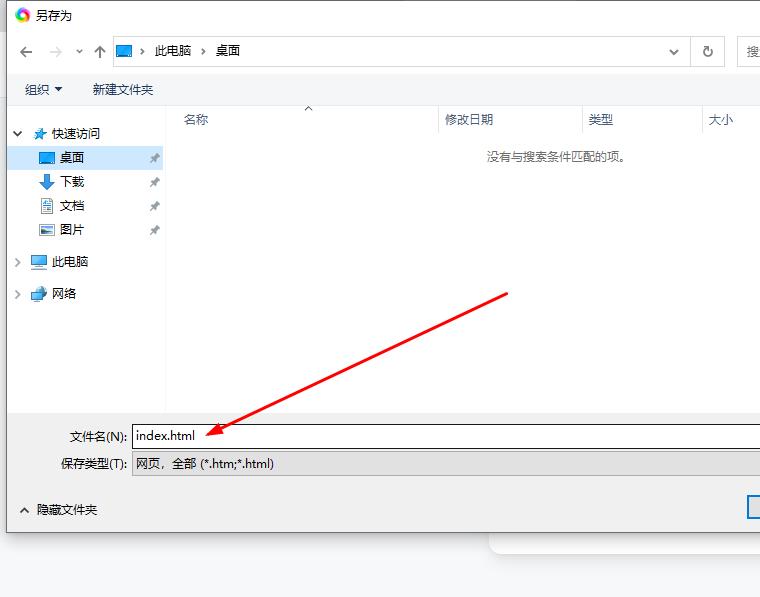Click the pin icon beside 桌面
This screenshot has height=597, width=760.
click(155, 158)
